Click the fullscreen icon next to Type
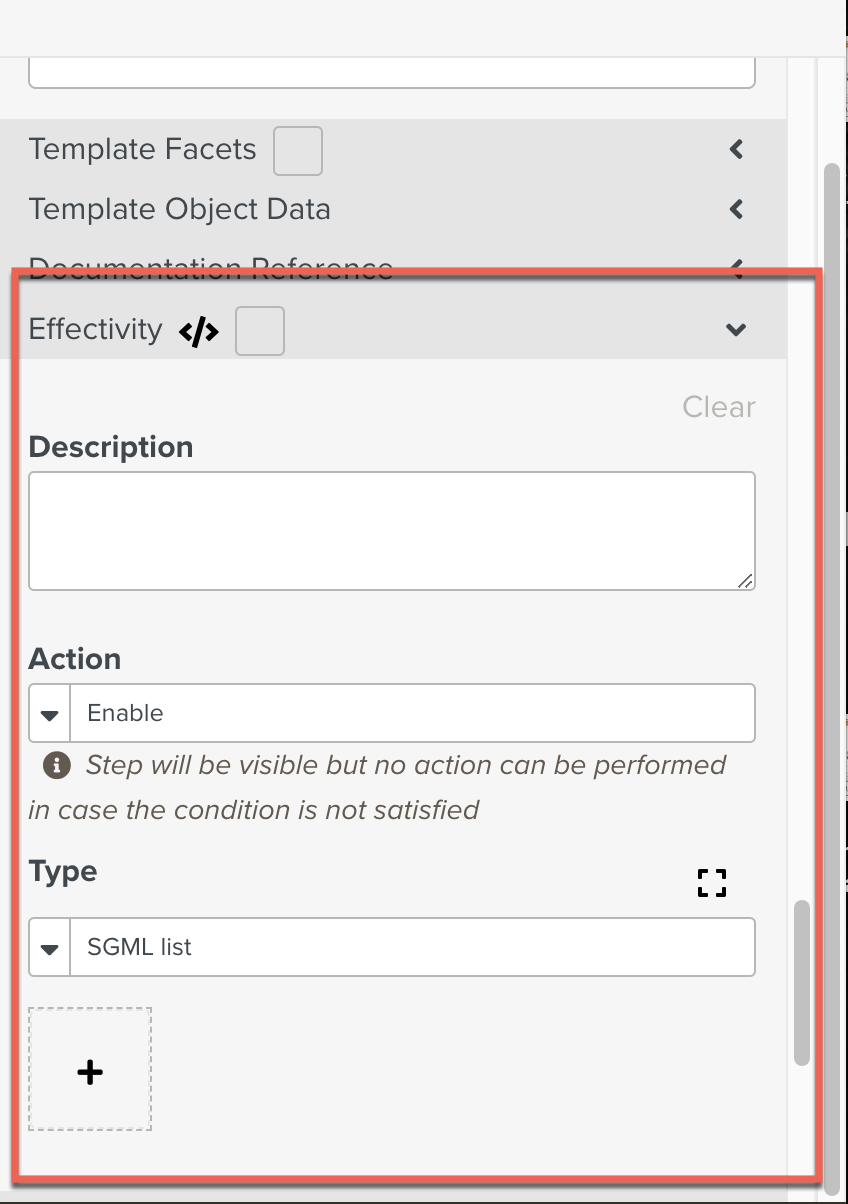The width and height of the screenshot is (848, 1204). pyautogui.click(x=711, y=882)
